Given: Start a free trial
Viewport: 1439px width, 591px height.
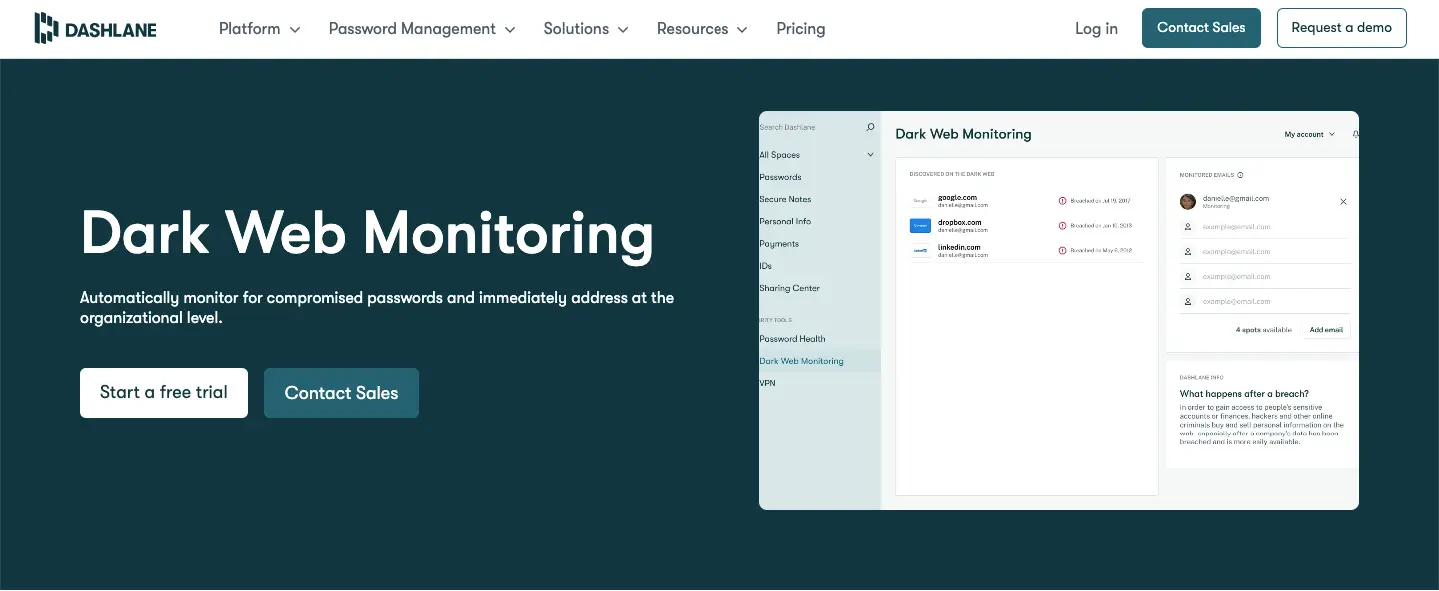Looking at the screenshot, I should coord(164,393).
